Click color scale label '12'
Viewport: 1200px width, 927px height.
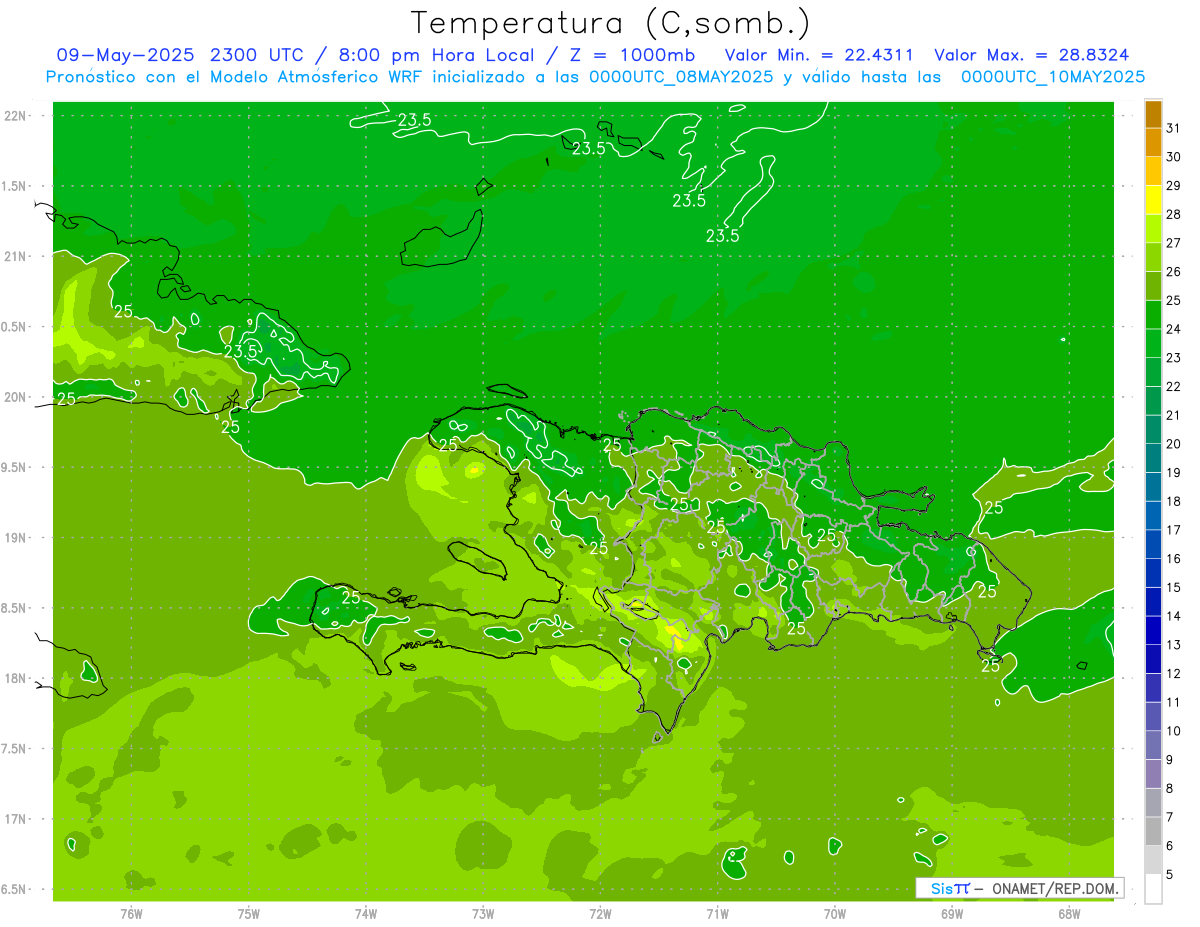point(1174,673)
